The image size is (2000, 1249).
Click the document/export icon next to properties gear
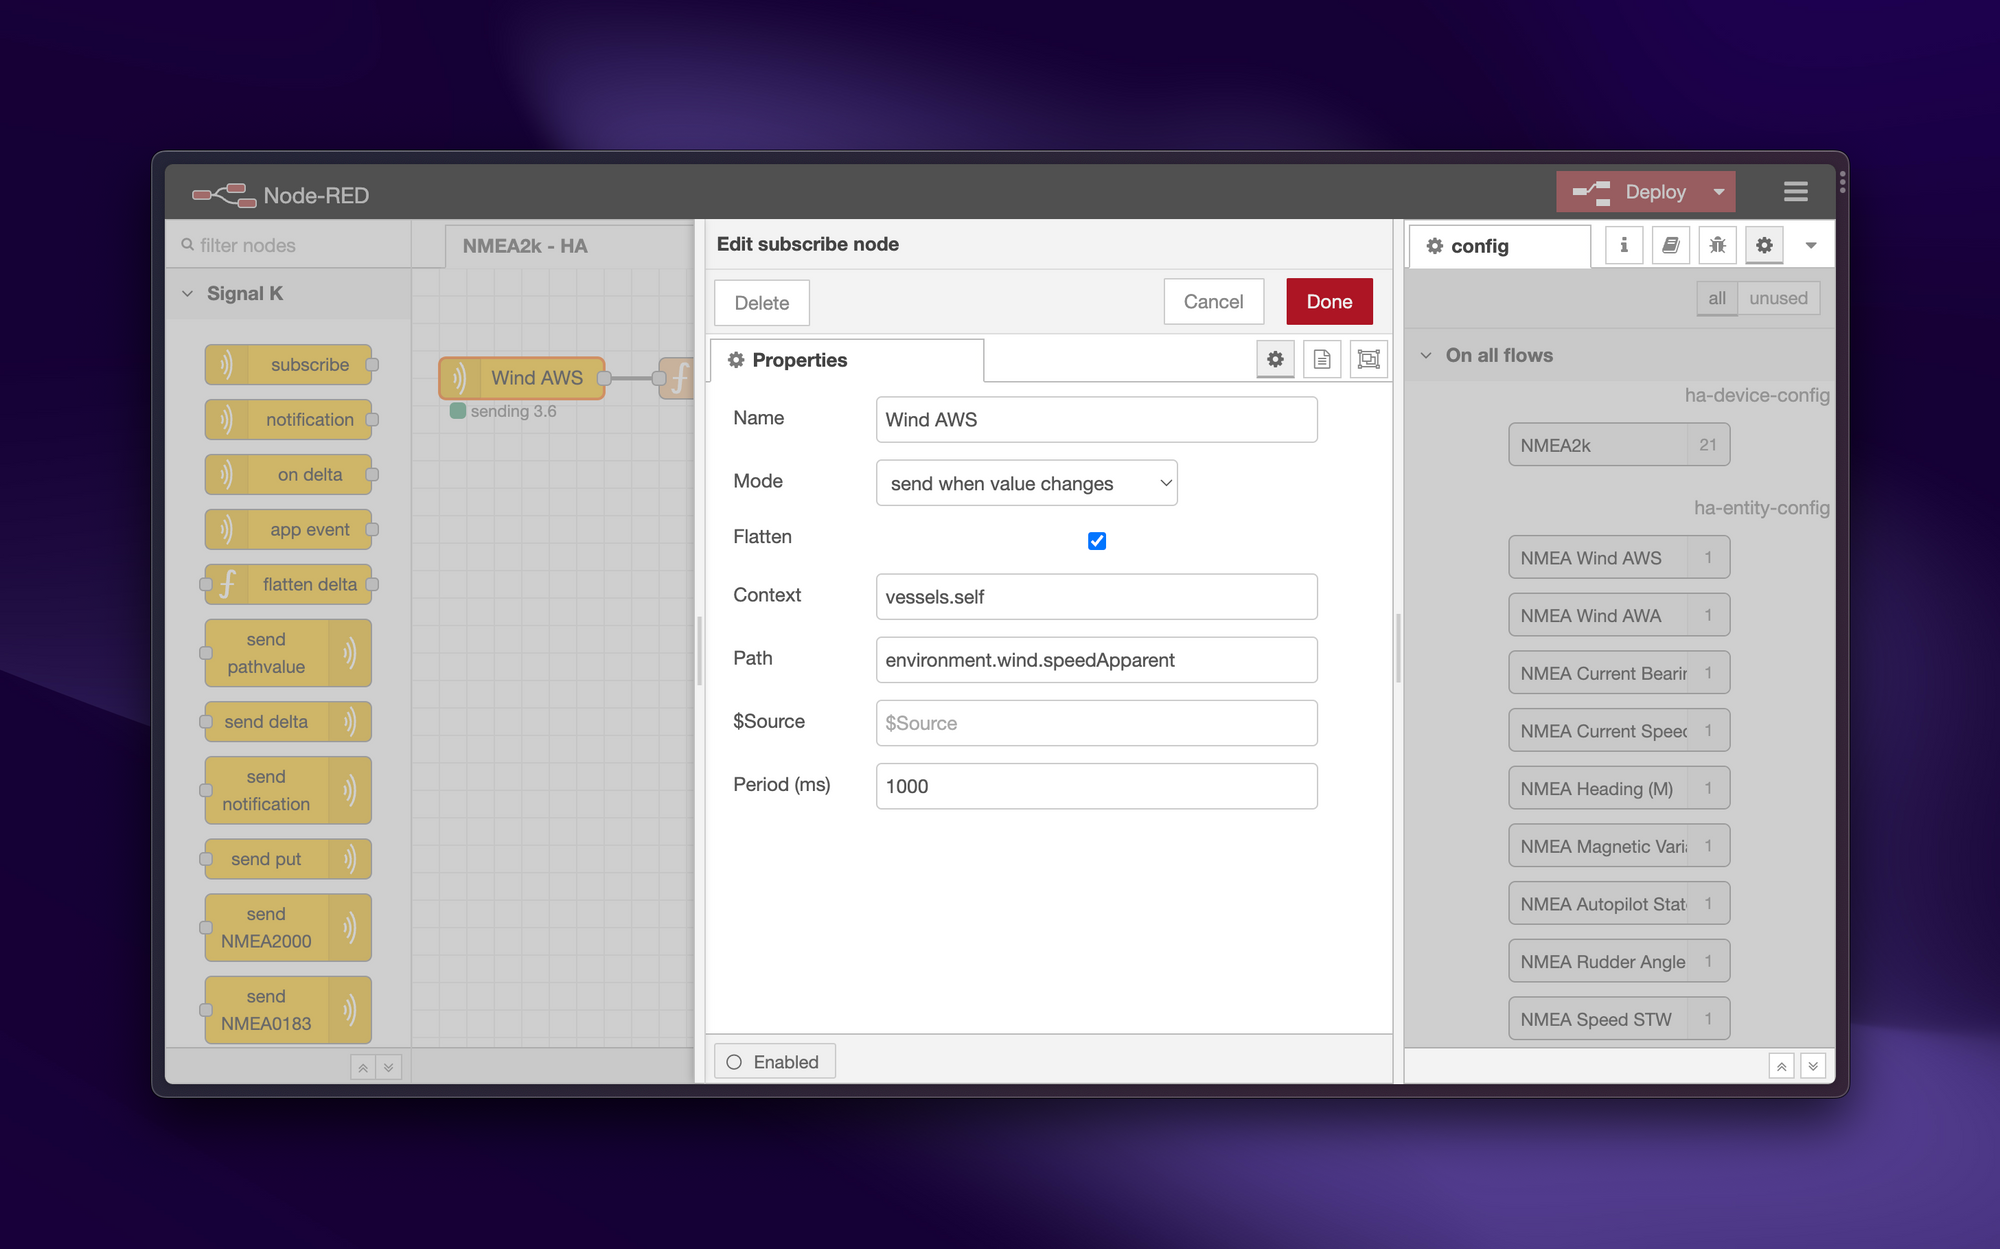(x=1321, y=360)
